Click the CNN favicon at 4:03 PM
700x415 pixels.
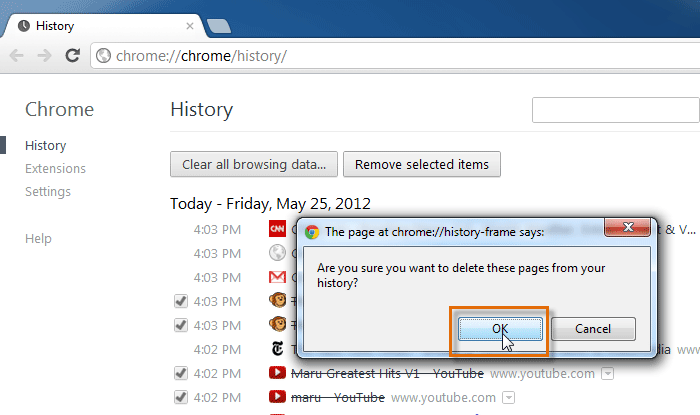coord(277,229)
